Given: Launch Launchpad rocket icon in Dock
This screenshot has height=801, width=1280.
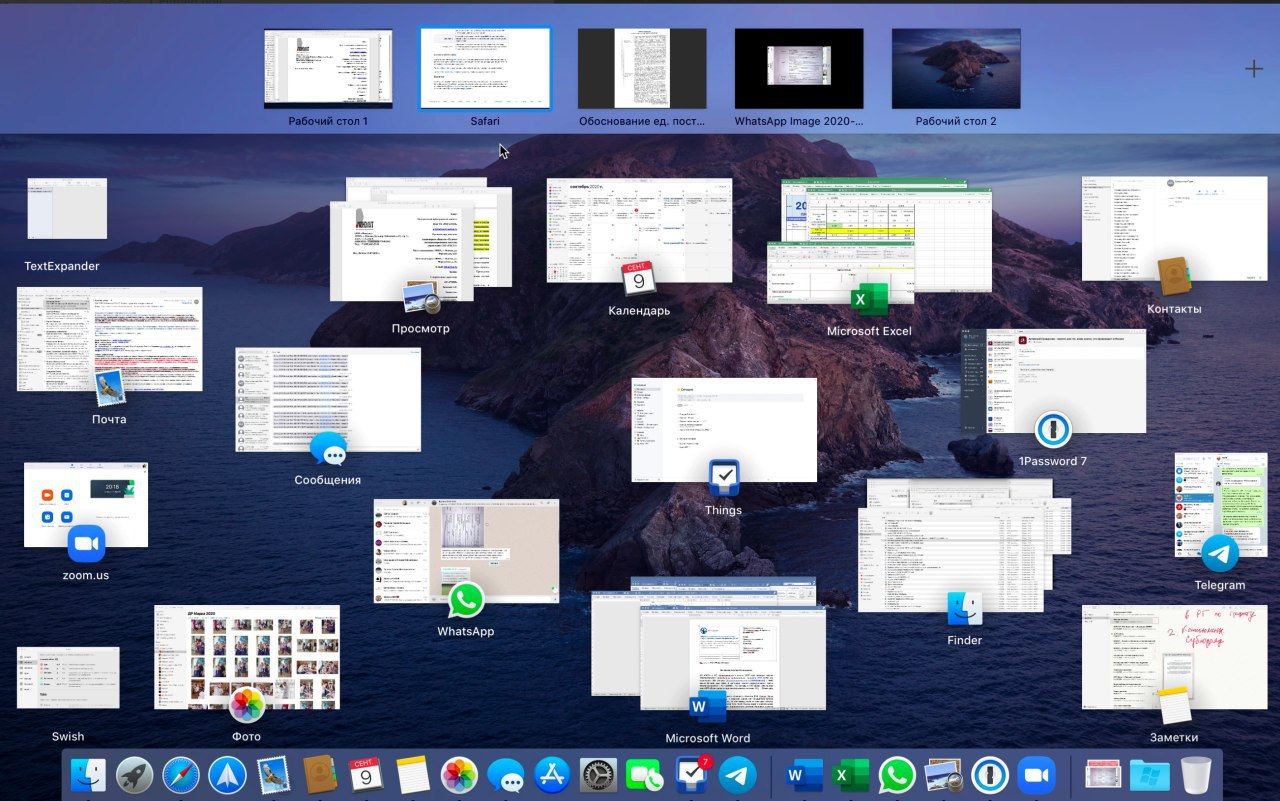Looking at the screenshot, I should tap(135, 775).
